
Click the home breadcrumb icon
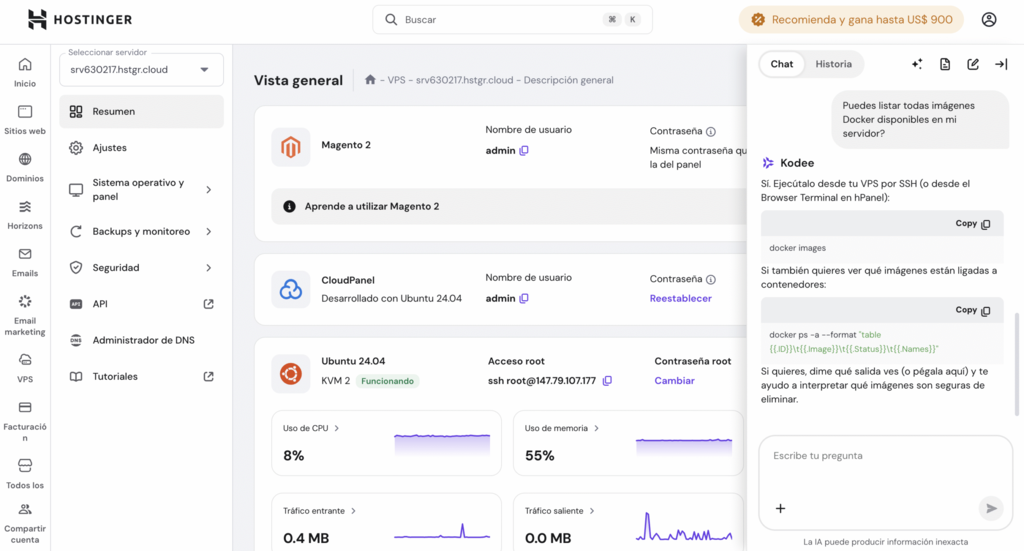370,80
